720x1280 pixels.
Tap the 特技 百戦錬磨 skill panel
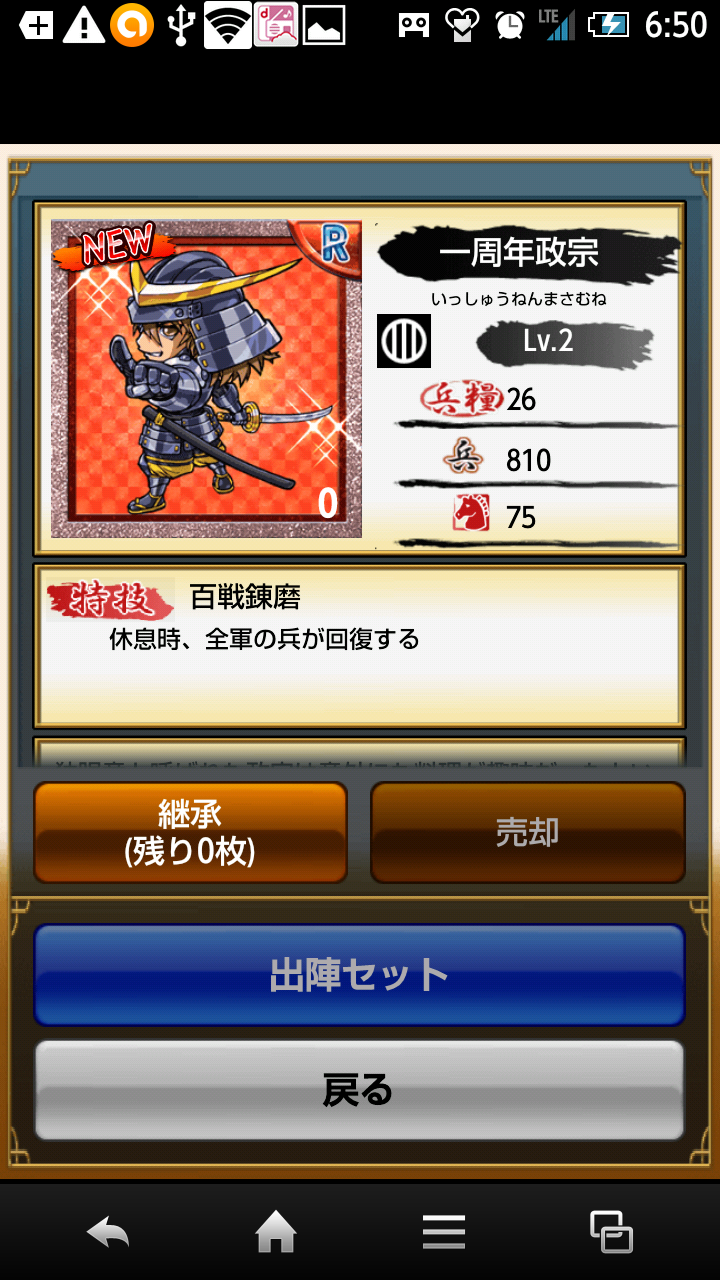click(x=360, y=646)
